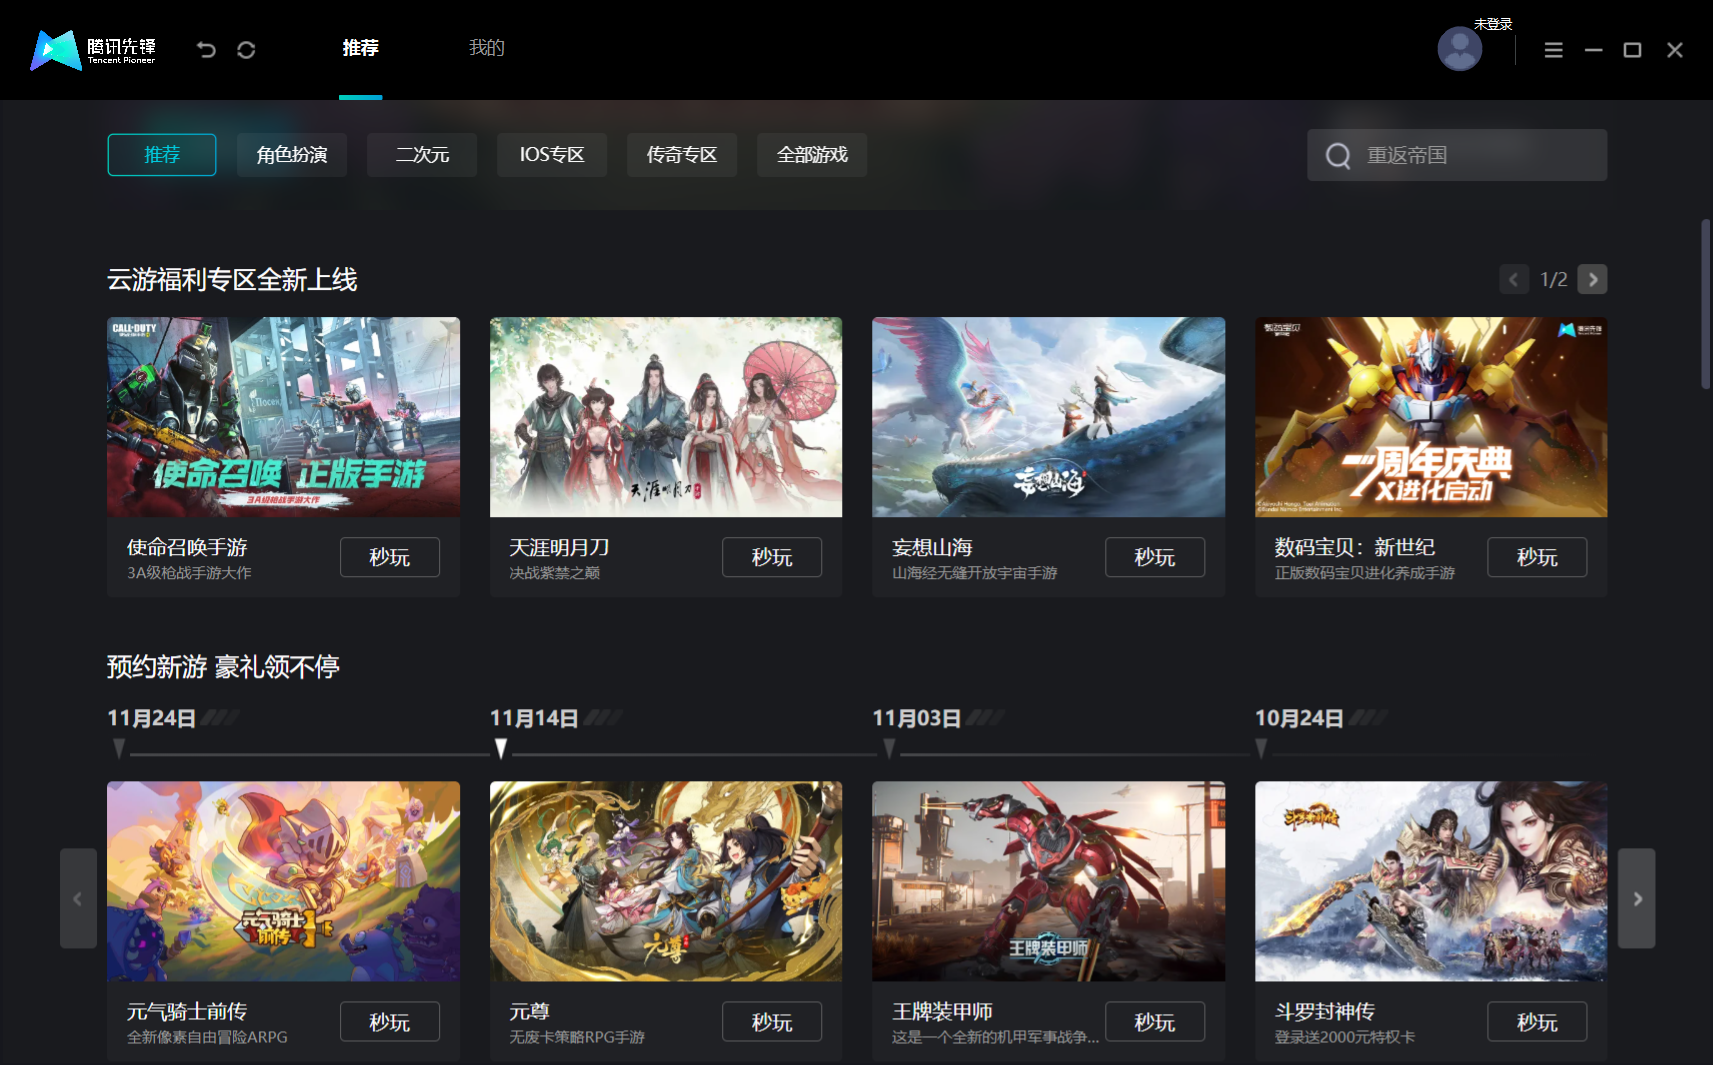Viewport: 1713px width, 1065px height.
Task: Select the 全部游戏 category
Action: pos(812,155)
